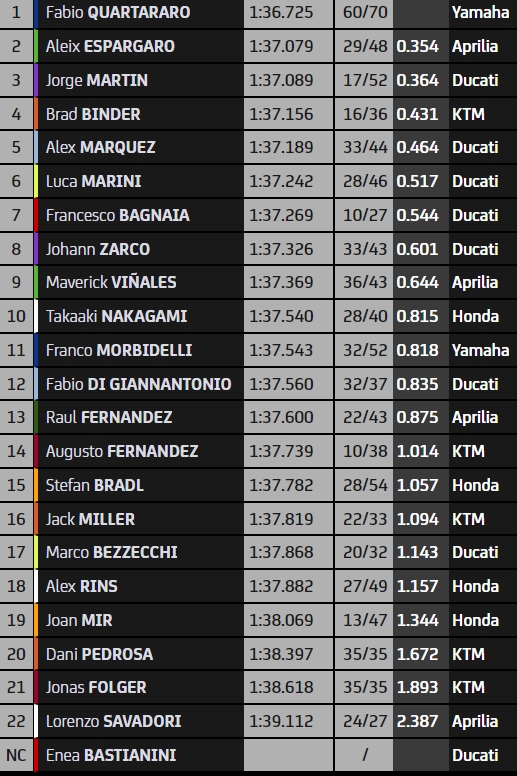The image size is (517, 776).
Task: Open Fabio DI GIANNANTONIO entry
Action: tap(139, 384)
